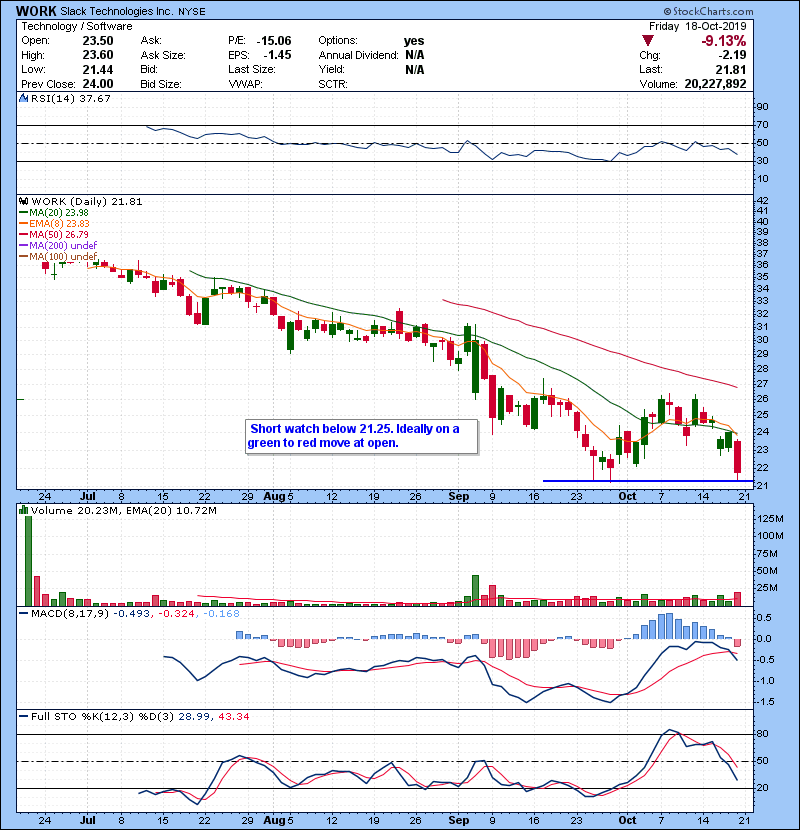This screenshot has height=830, width=800.
Task: Click the Last Size: label
Action: pyautogui.click(x=252, y=69)
